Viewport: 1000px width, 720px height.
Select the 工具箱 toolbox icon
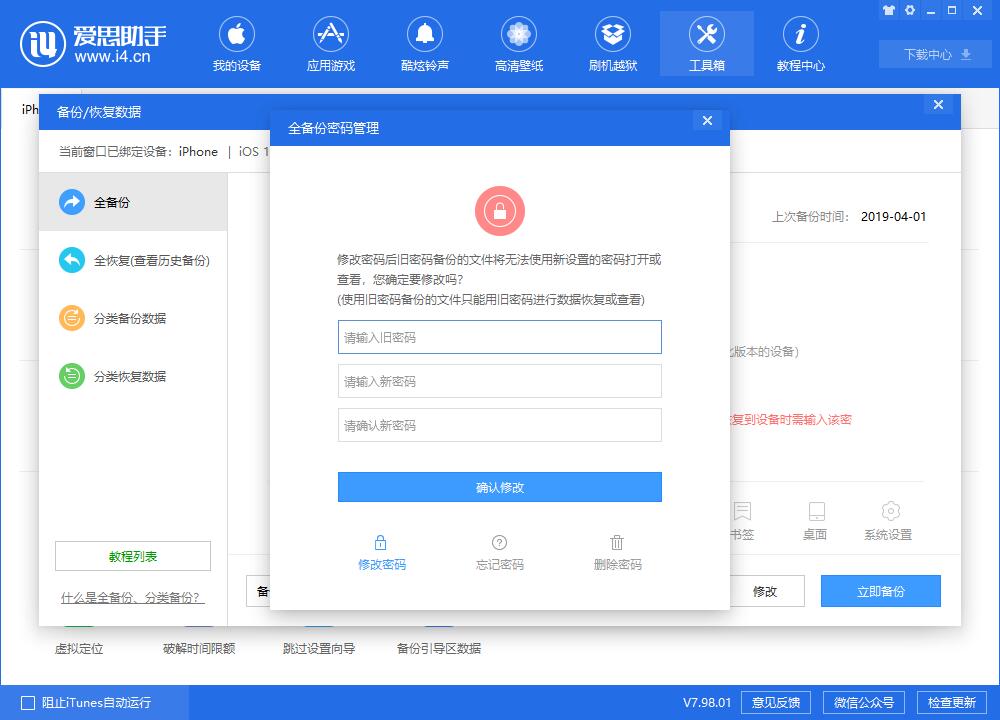pos(706,43)
